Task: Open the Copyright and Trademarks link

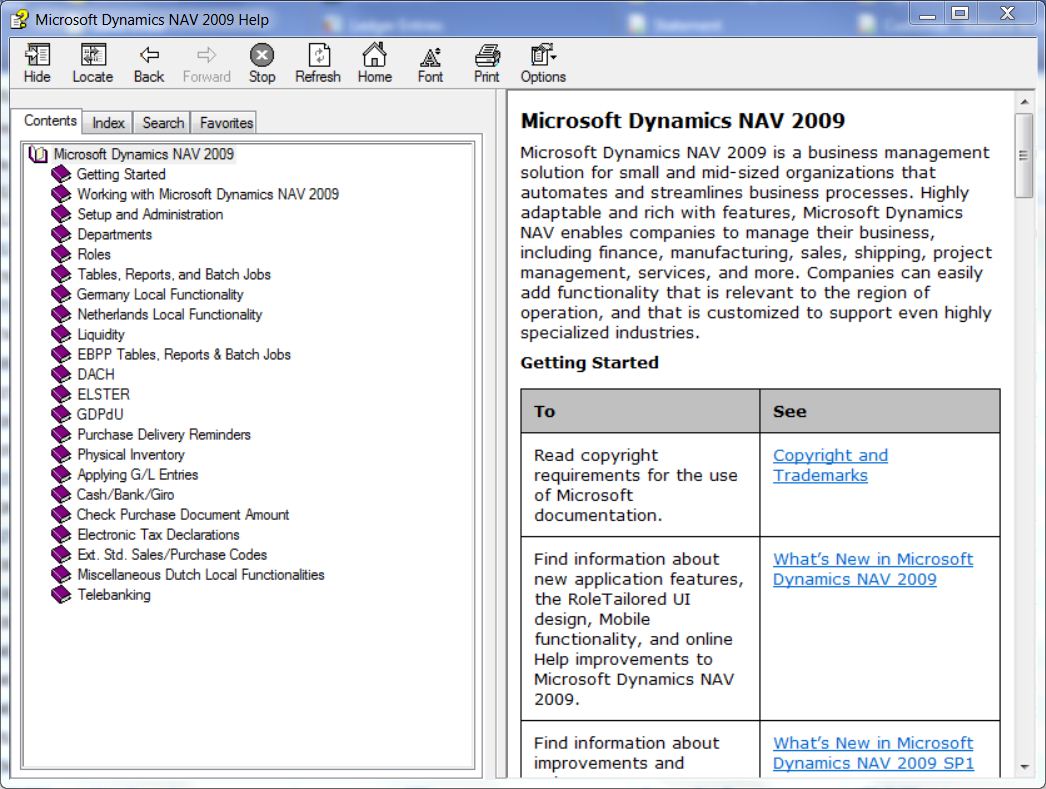Action: 831,466
